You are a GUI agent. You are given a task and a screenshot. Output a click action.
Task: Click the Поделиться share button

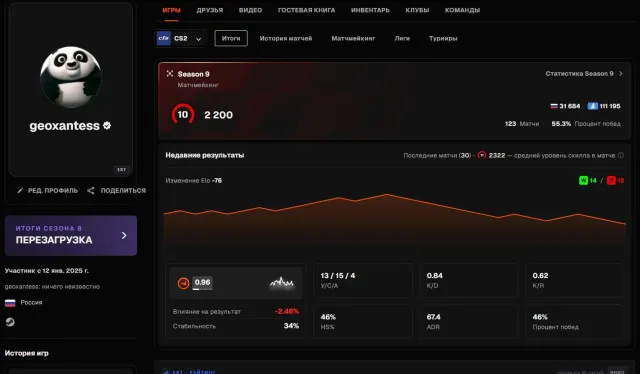click(x=116, y=191)
